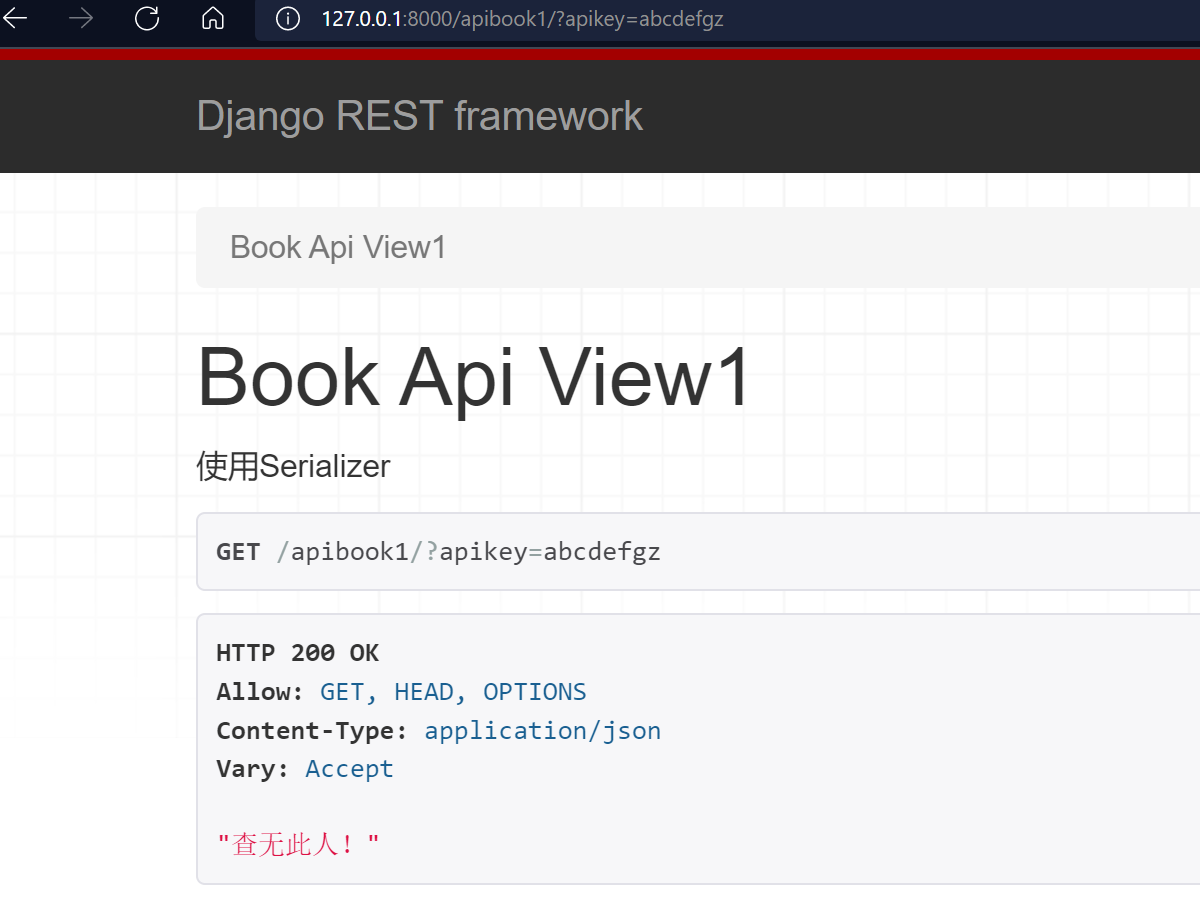Go to the browser home page icon

click(x=212, y=19)
